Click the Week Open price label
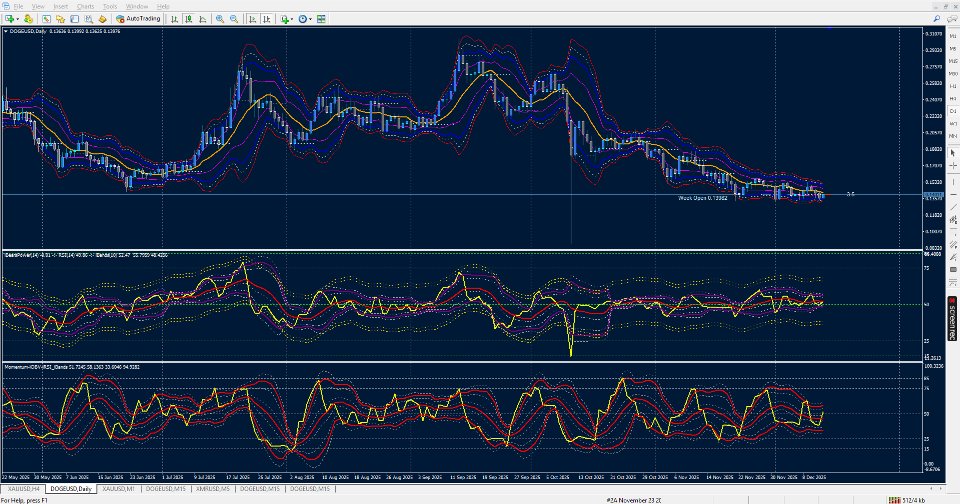 702,198
